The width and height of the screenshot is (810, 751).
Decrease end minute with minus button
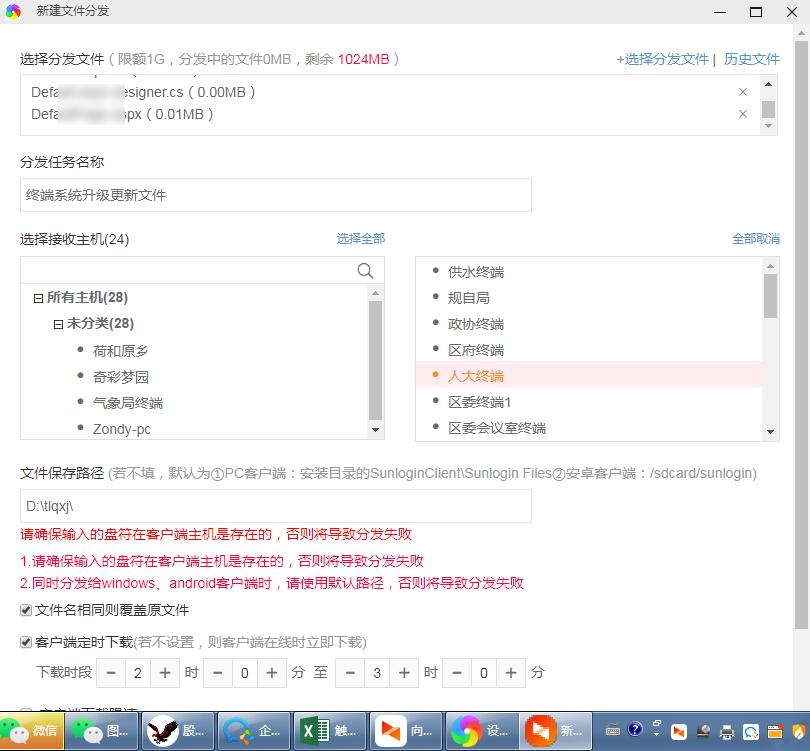pyautogui.click(x=457, y=673)
